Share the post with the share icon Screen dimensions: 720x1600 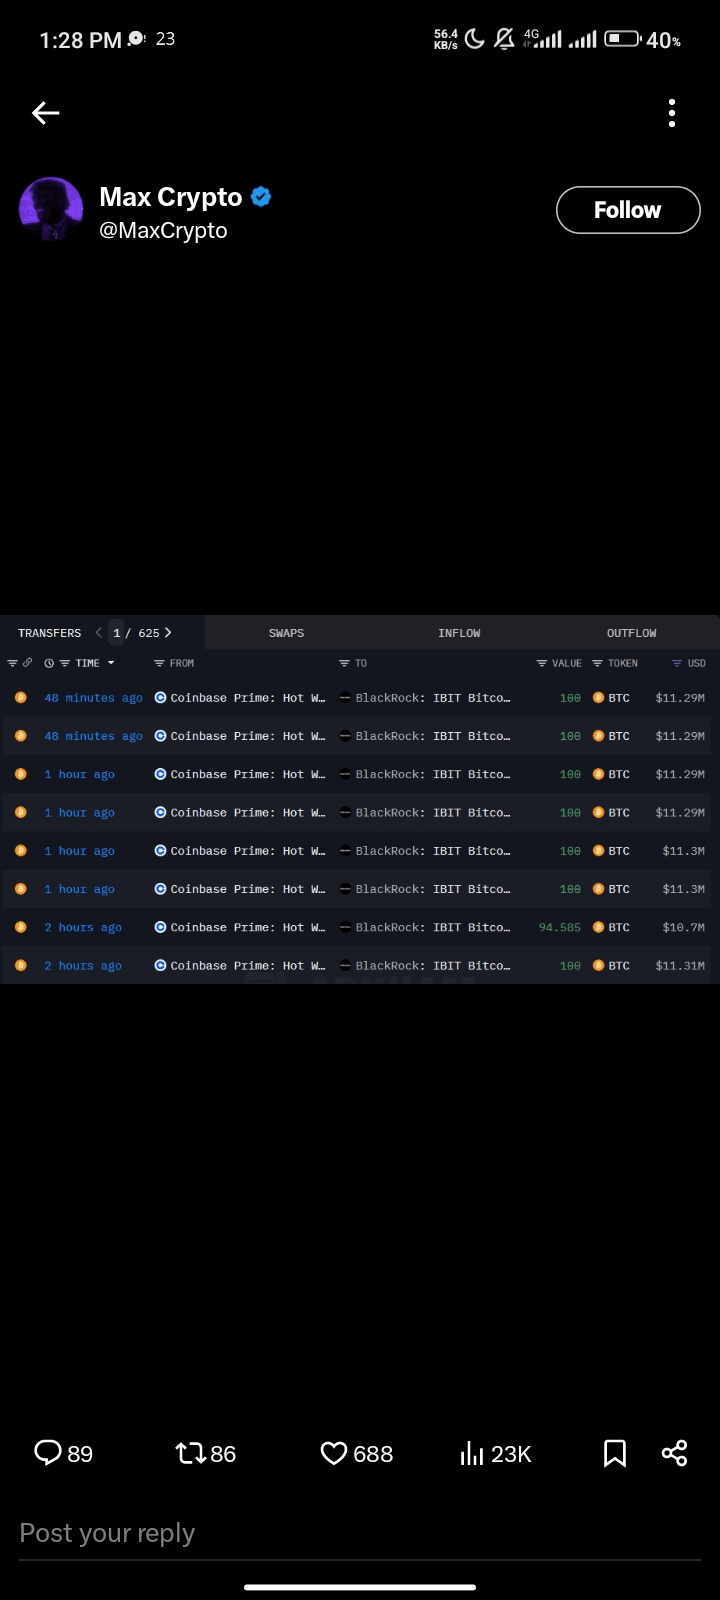675,1453
